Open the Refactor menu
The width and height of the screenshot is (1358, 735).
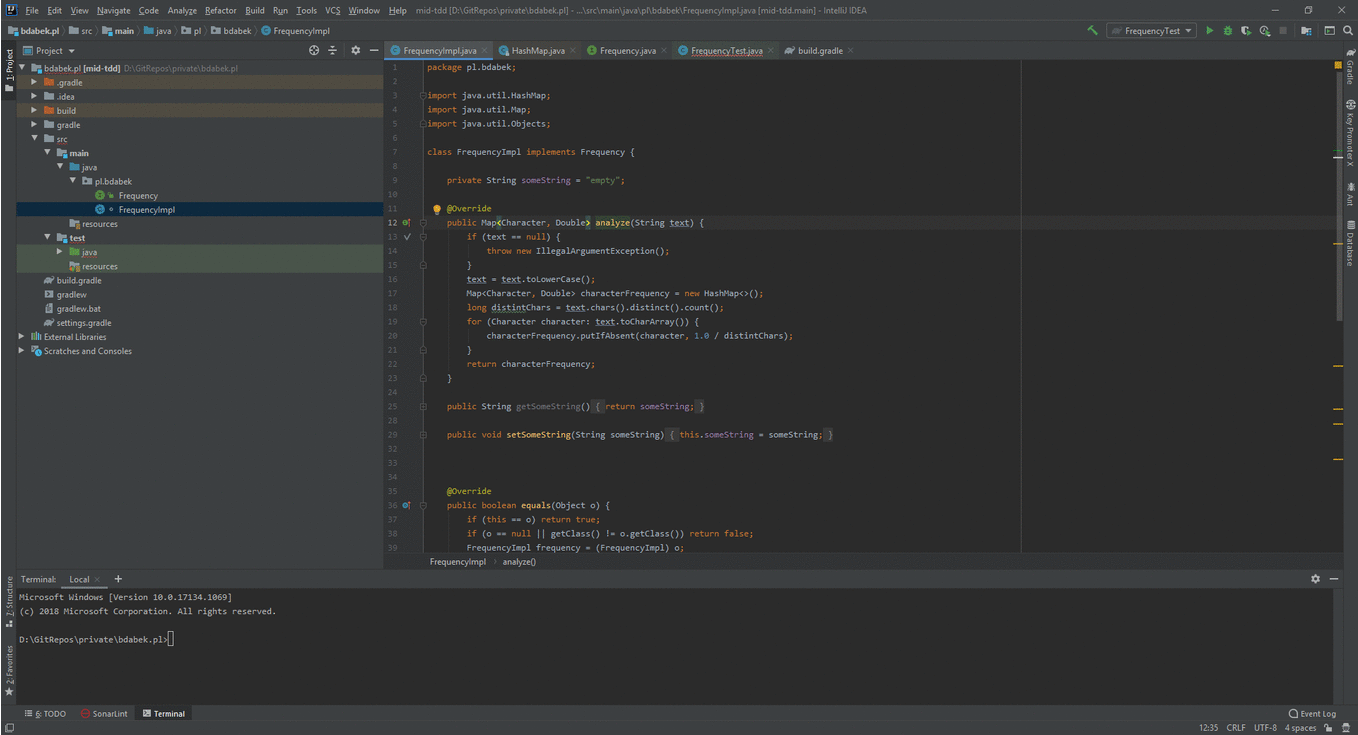tap(221, 10)
